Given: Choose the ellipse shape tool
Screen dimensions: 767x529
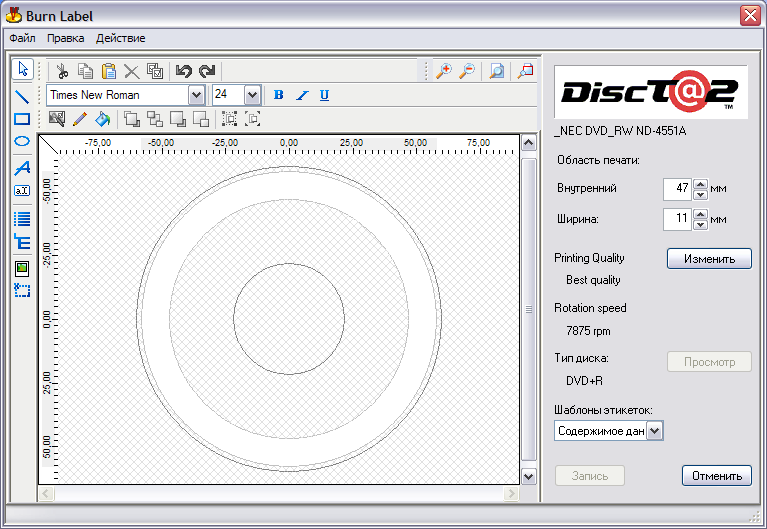Looking at the screenshot, I should click(x=22, y=142).
